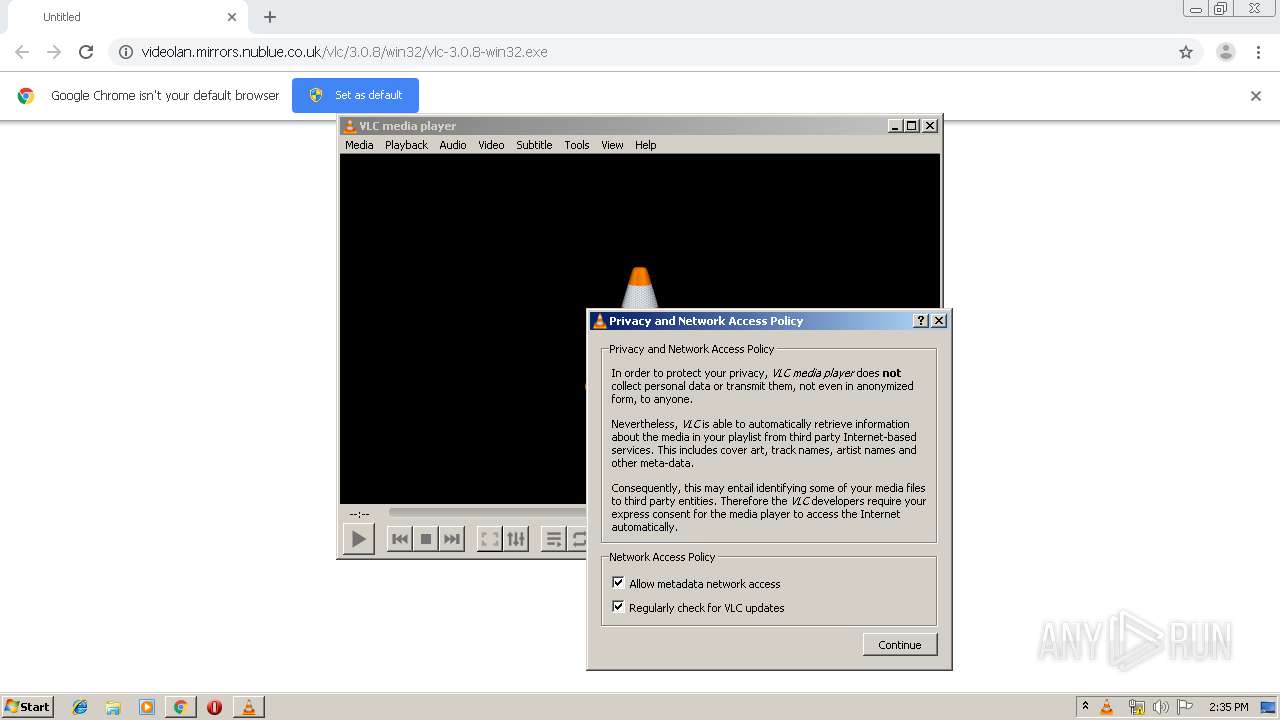Open the View menu in VLC

[x=612, y=145]
